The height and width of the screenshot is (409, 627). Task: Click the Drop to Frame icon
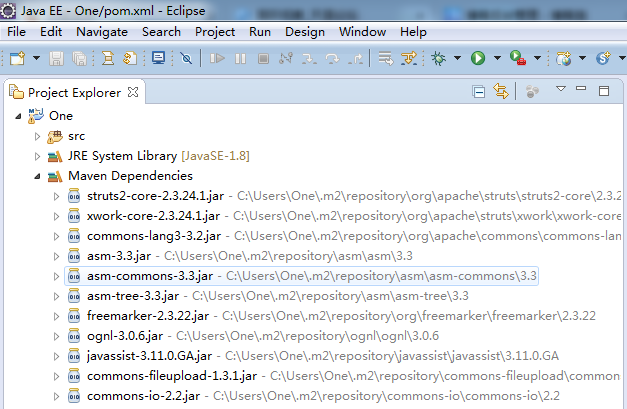coord(386,59)
